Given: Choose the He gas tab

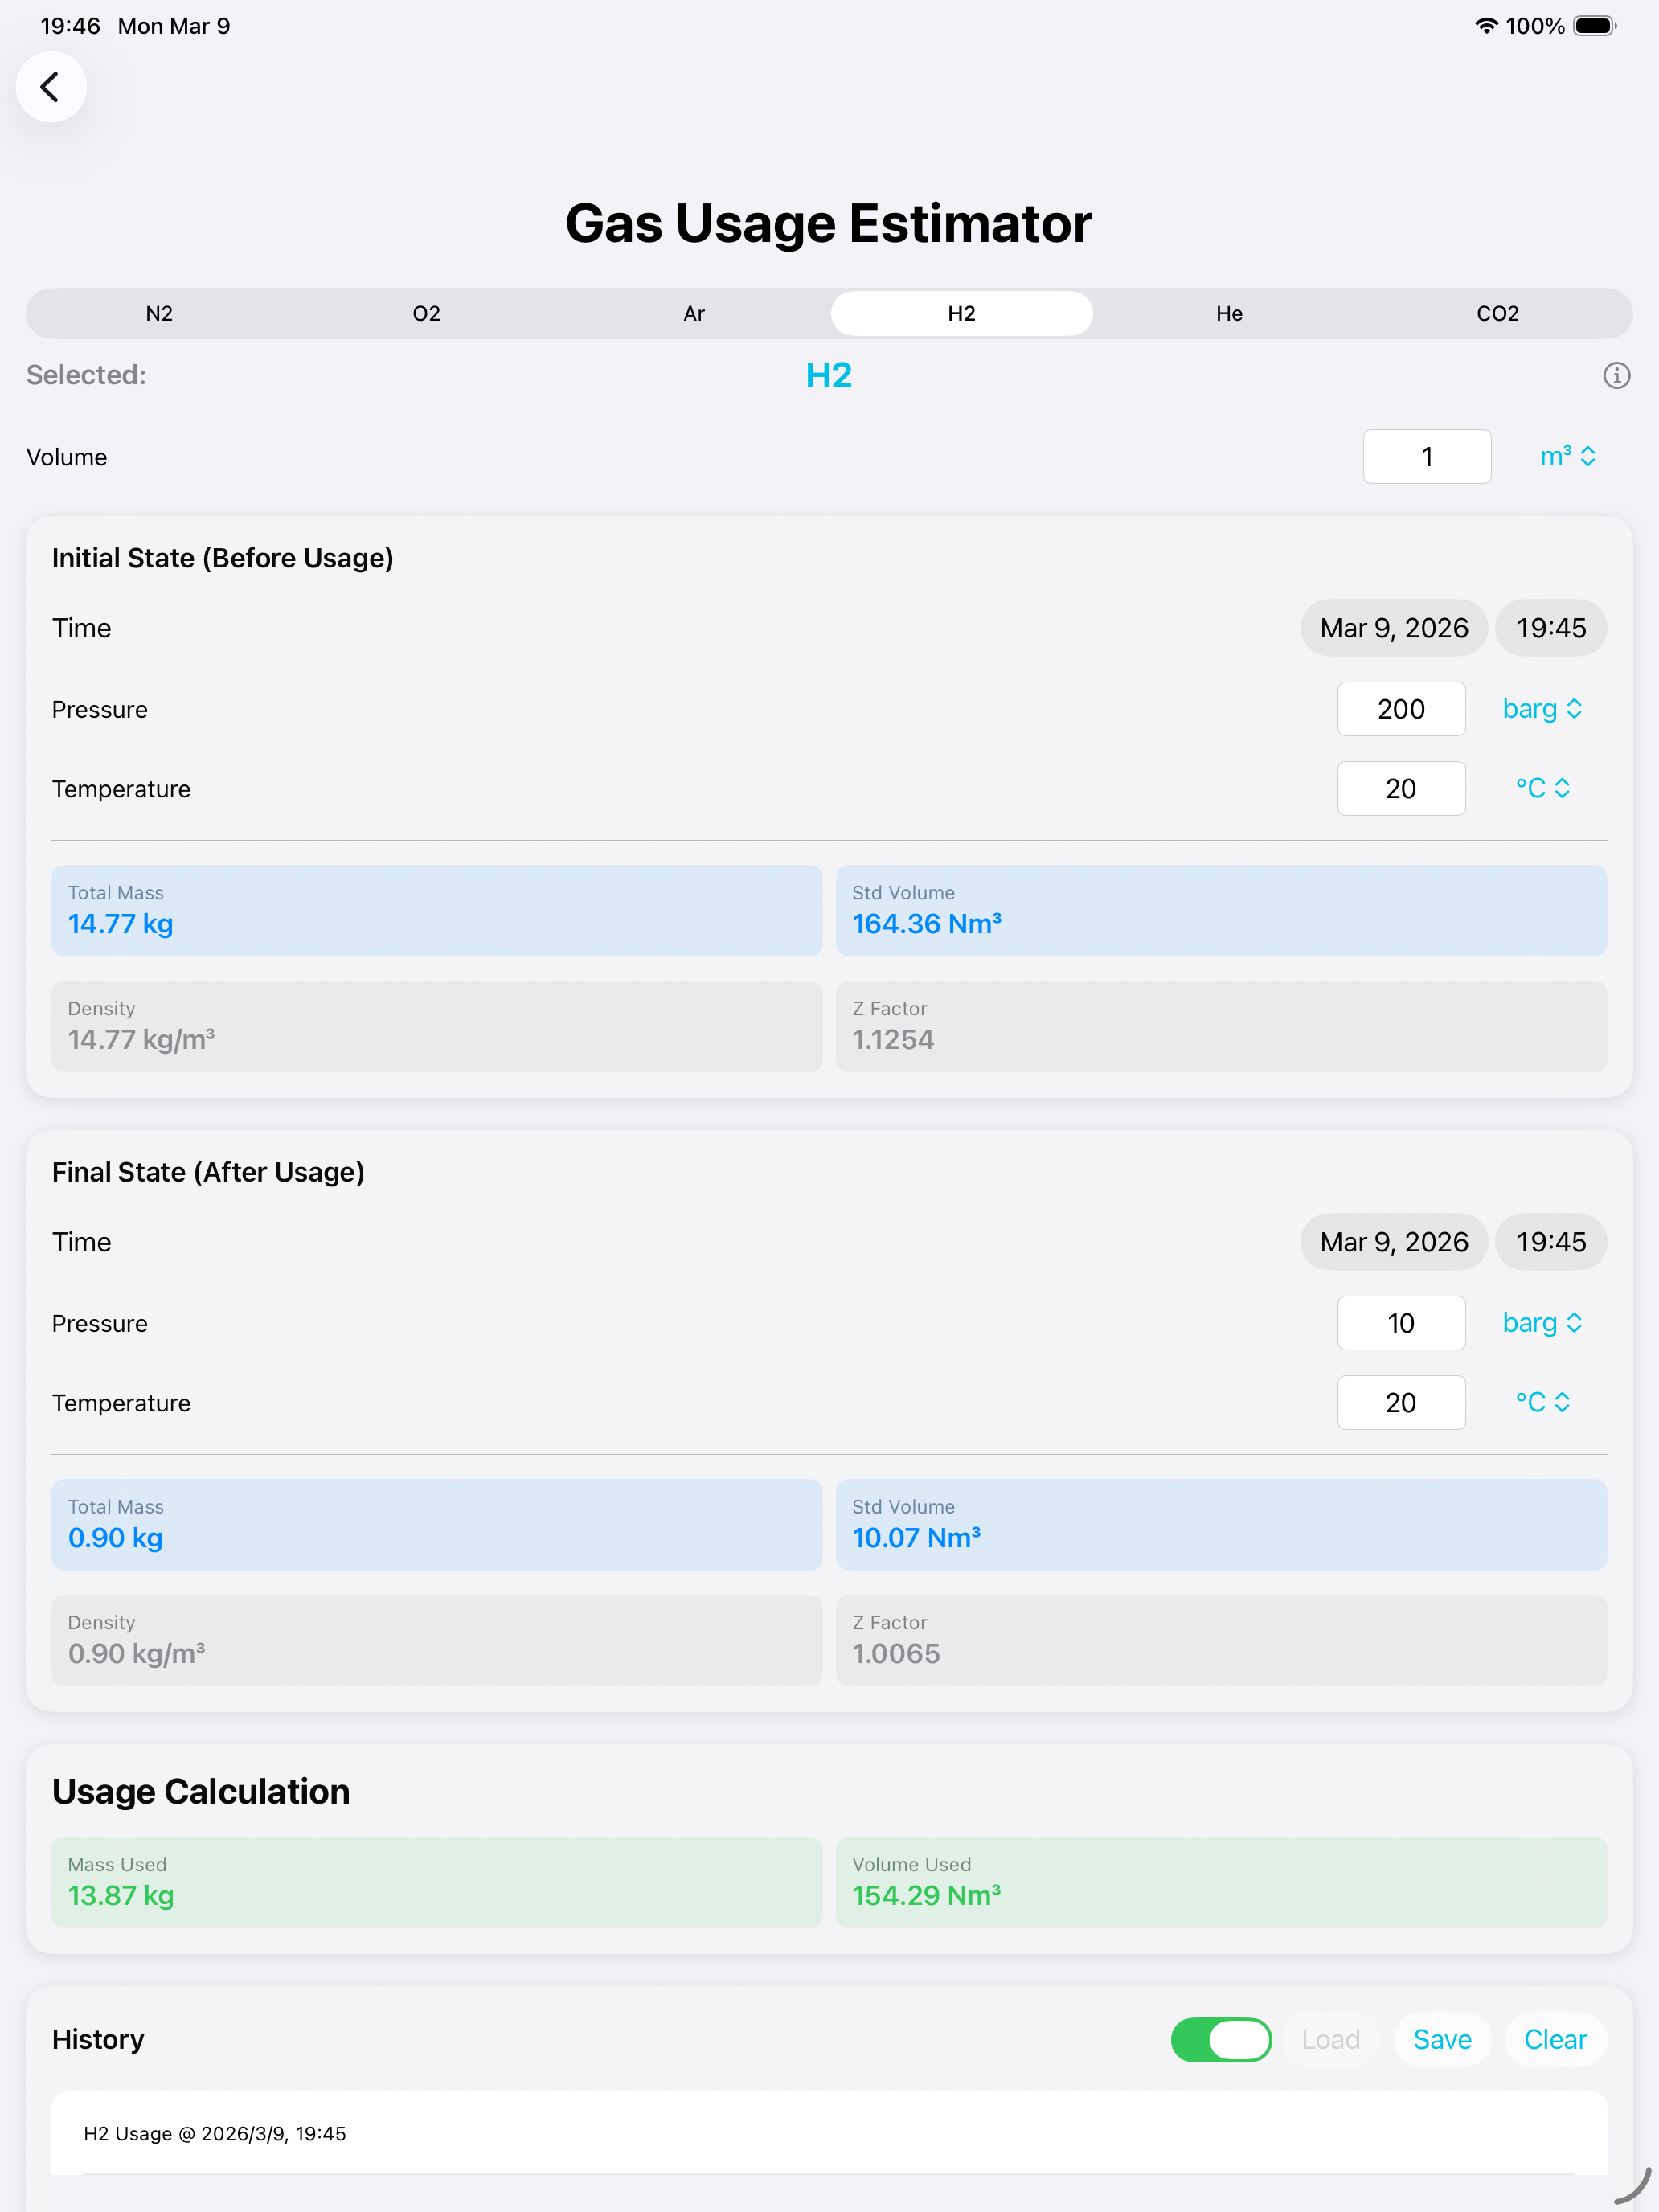Looking at the screenshot, I should pos(1228,314).
